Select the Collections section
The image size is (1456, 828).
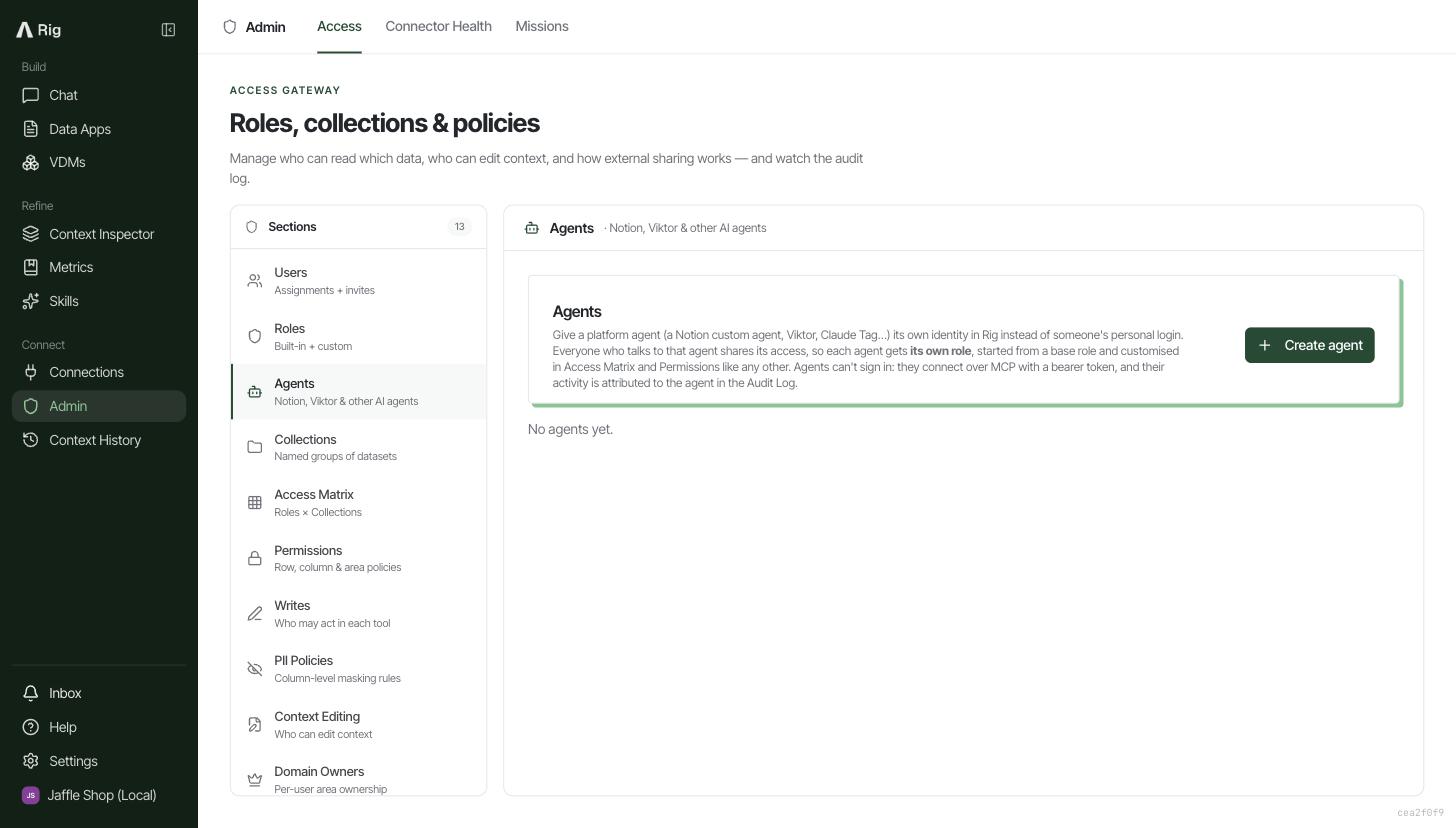(358, 447)
